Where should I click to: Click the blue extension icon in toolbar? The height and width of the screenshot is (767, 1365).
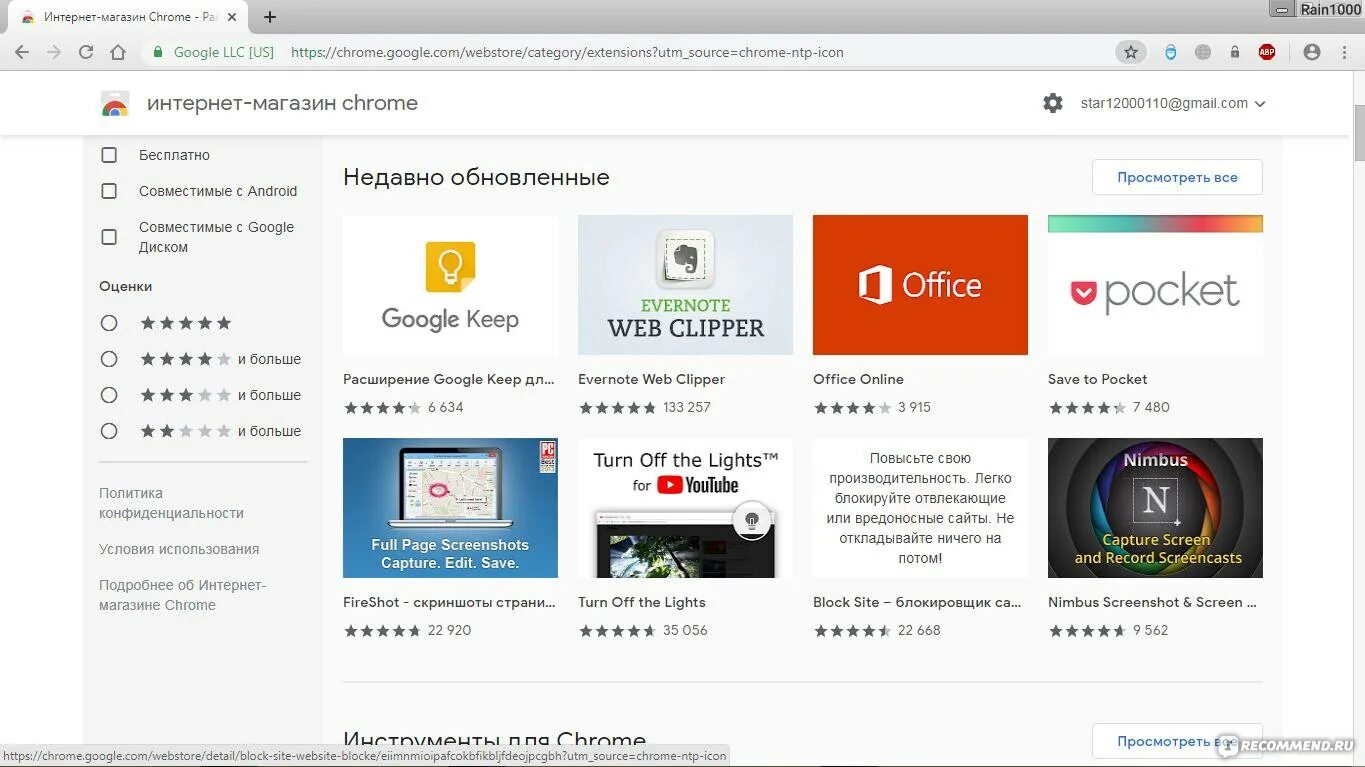click(x=1171, y=52)
